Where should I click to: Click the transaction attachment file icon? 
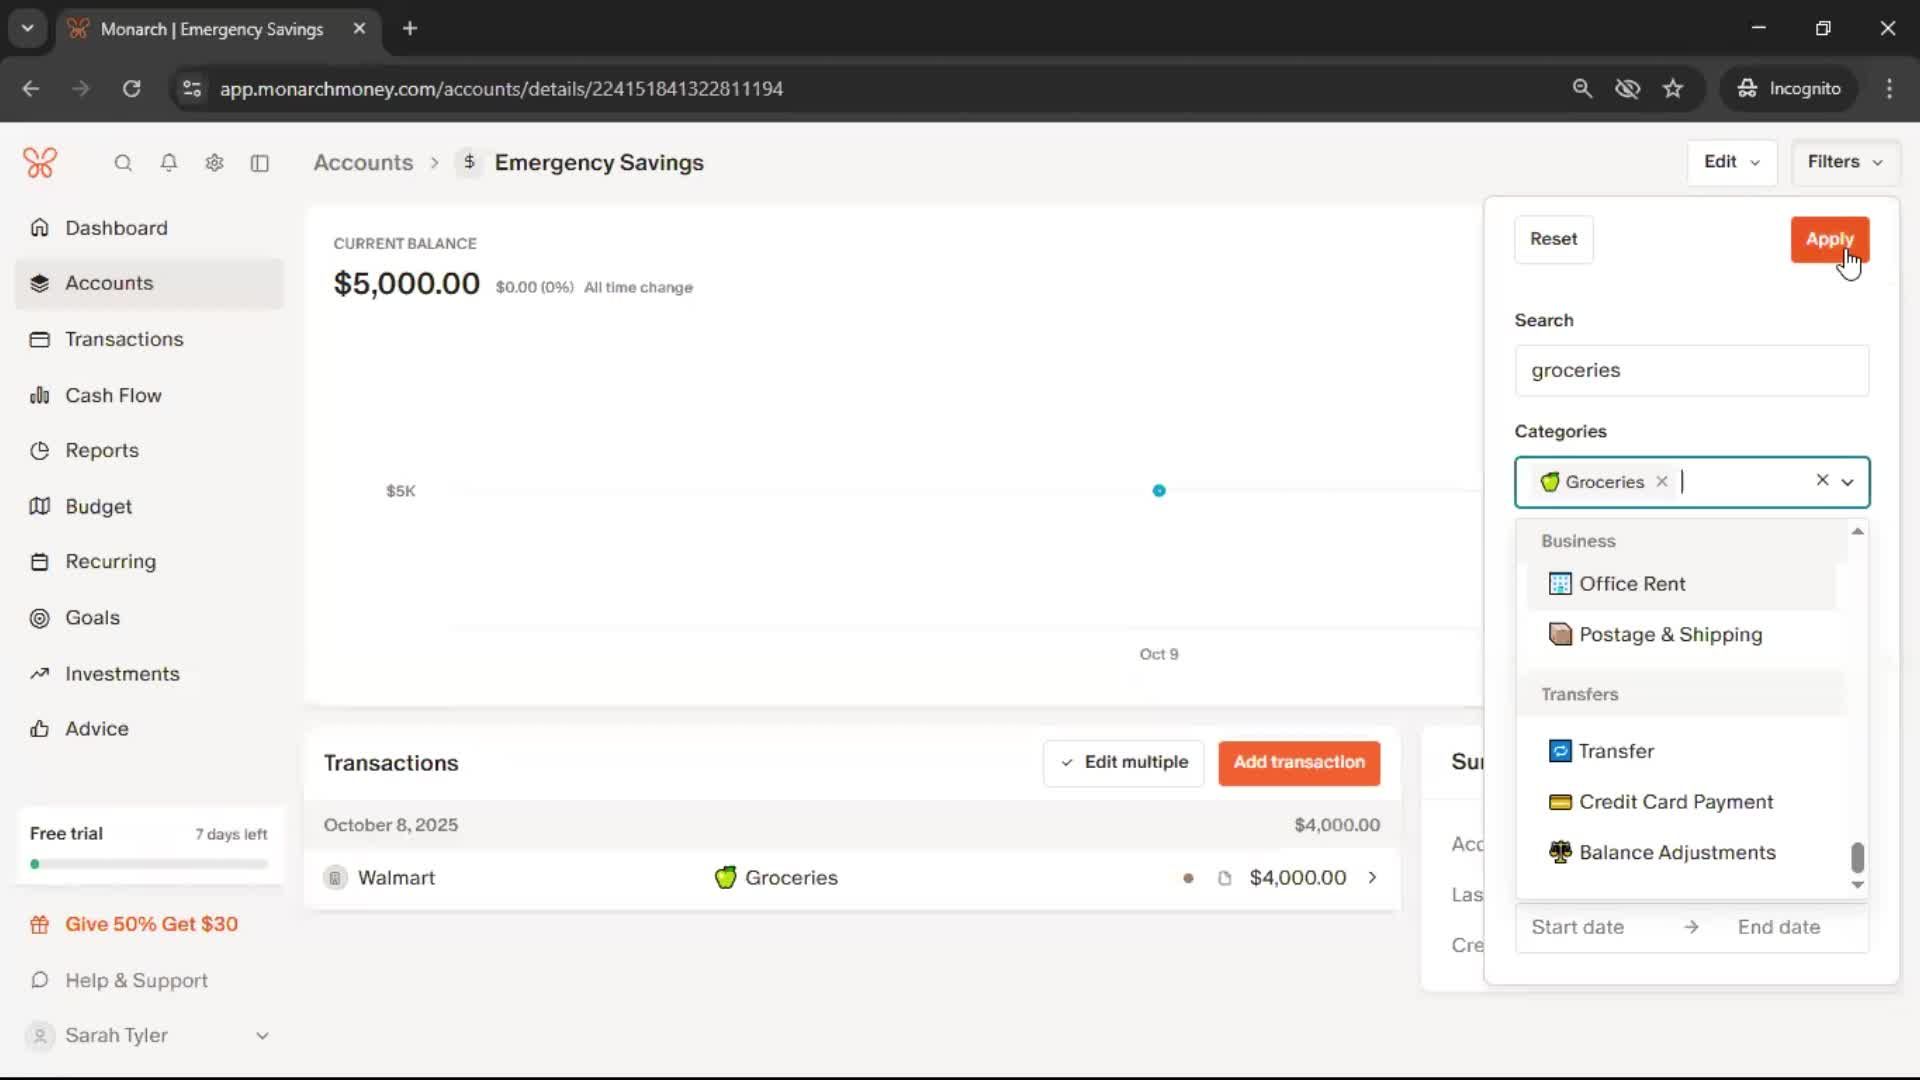click(x=1224, y=878)
